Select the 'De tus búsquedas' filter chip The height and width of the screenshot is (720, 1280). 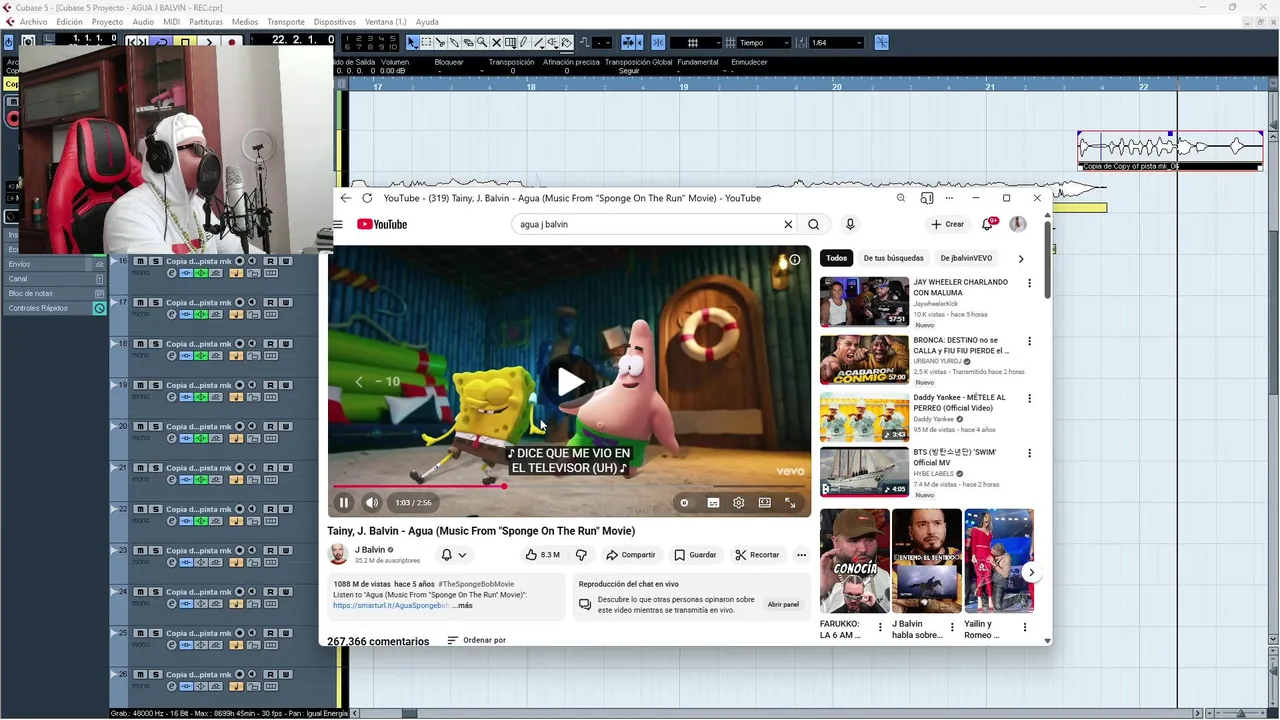click(x=893, y=258)
